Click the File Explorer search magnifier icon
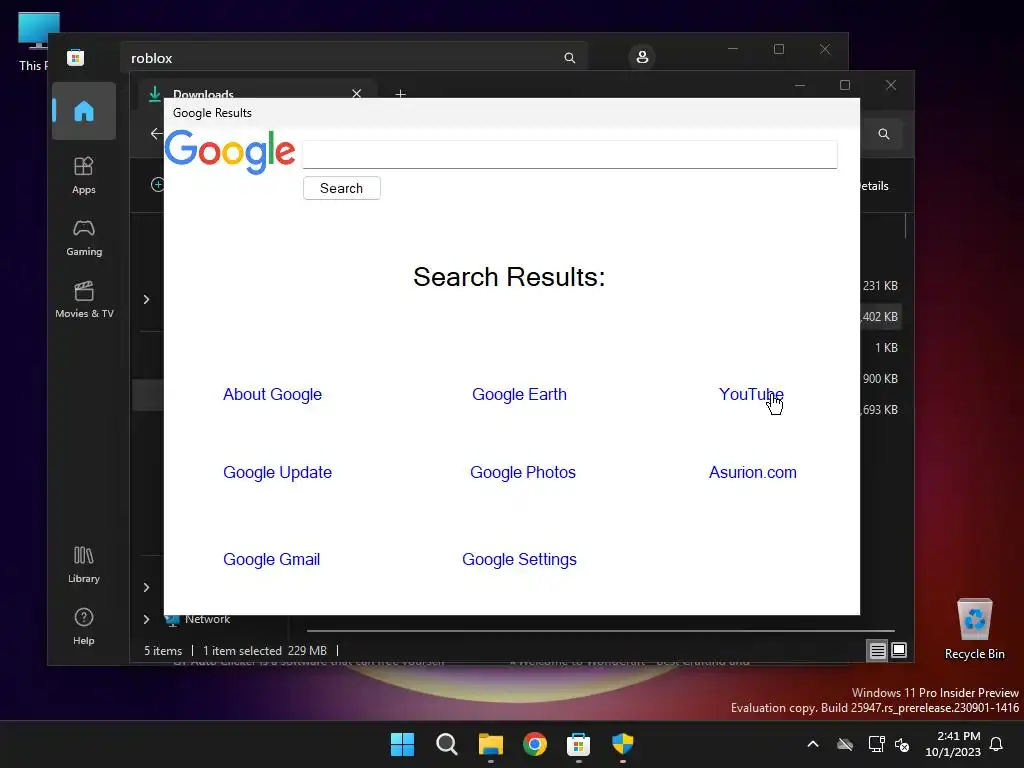The image size is (1024, 768). click(x=884, y=134)
